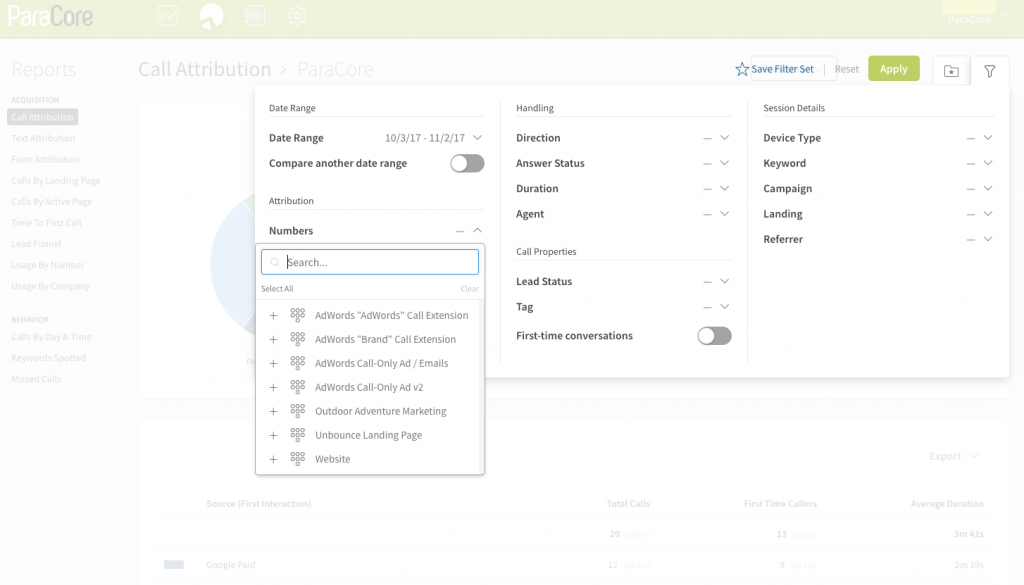The width and height of the screenshot is (1024, 585).
Task: Click keypad icon for AdWords "Brand" Call Extension
Action: tap(298, 339)
